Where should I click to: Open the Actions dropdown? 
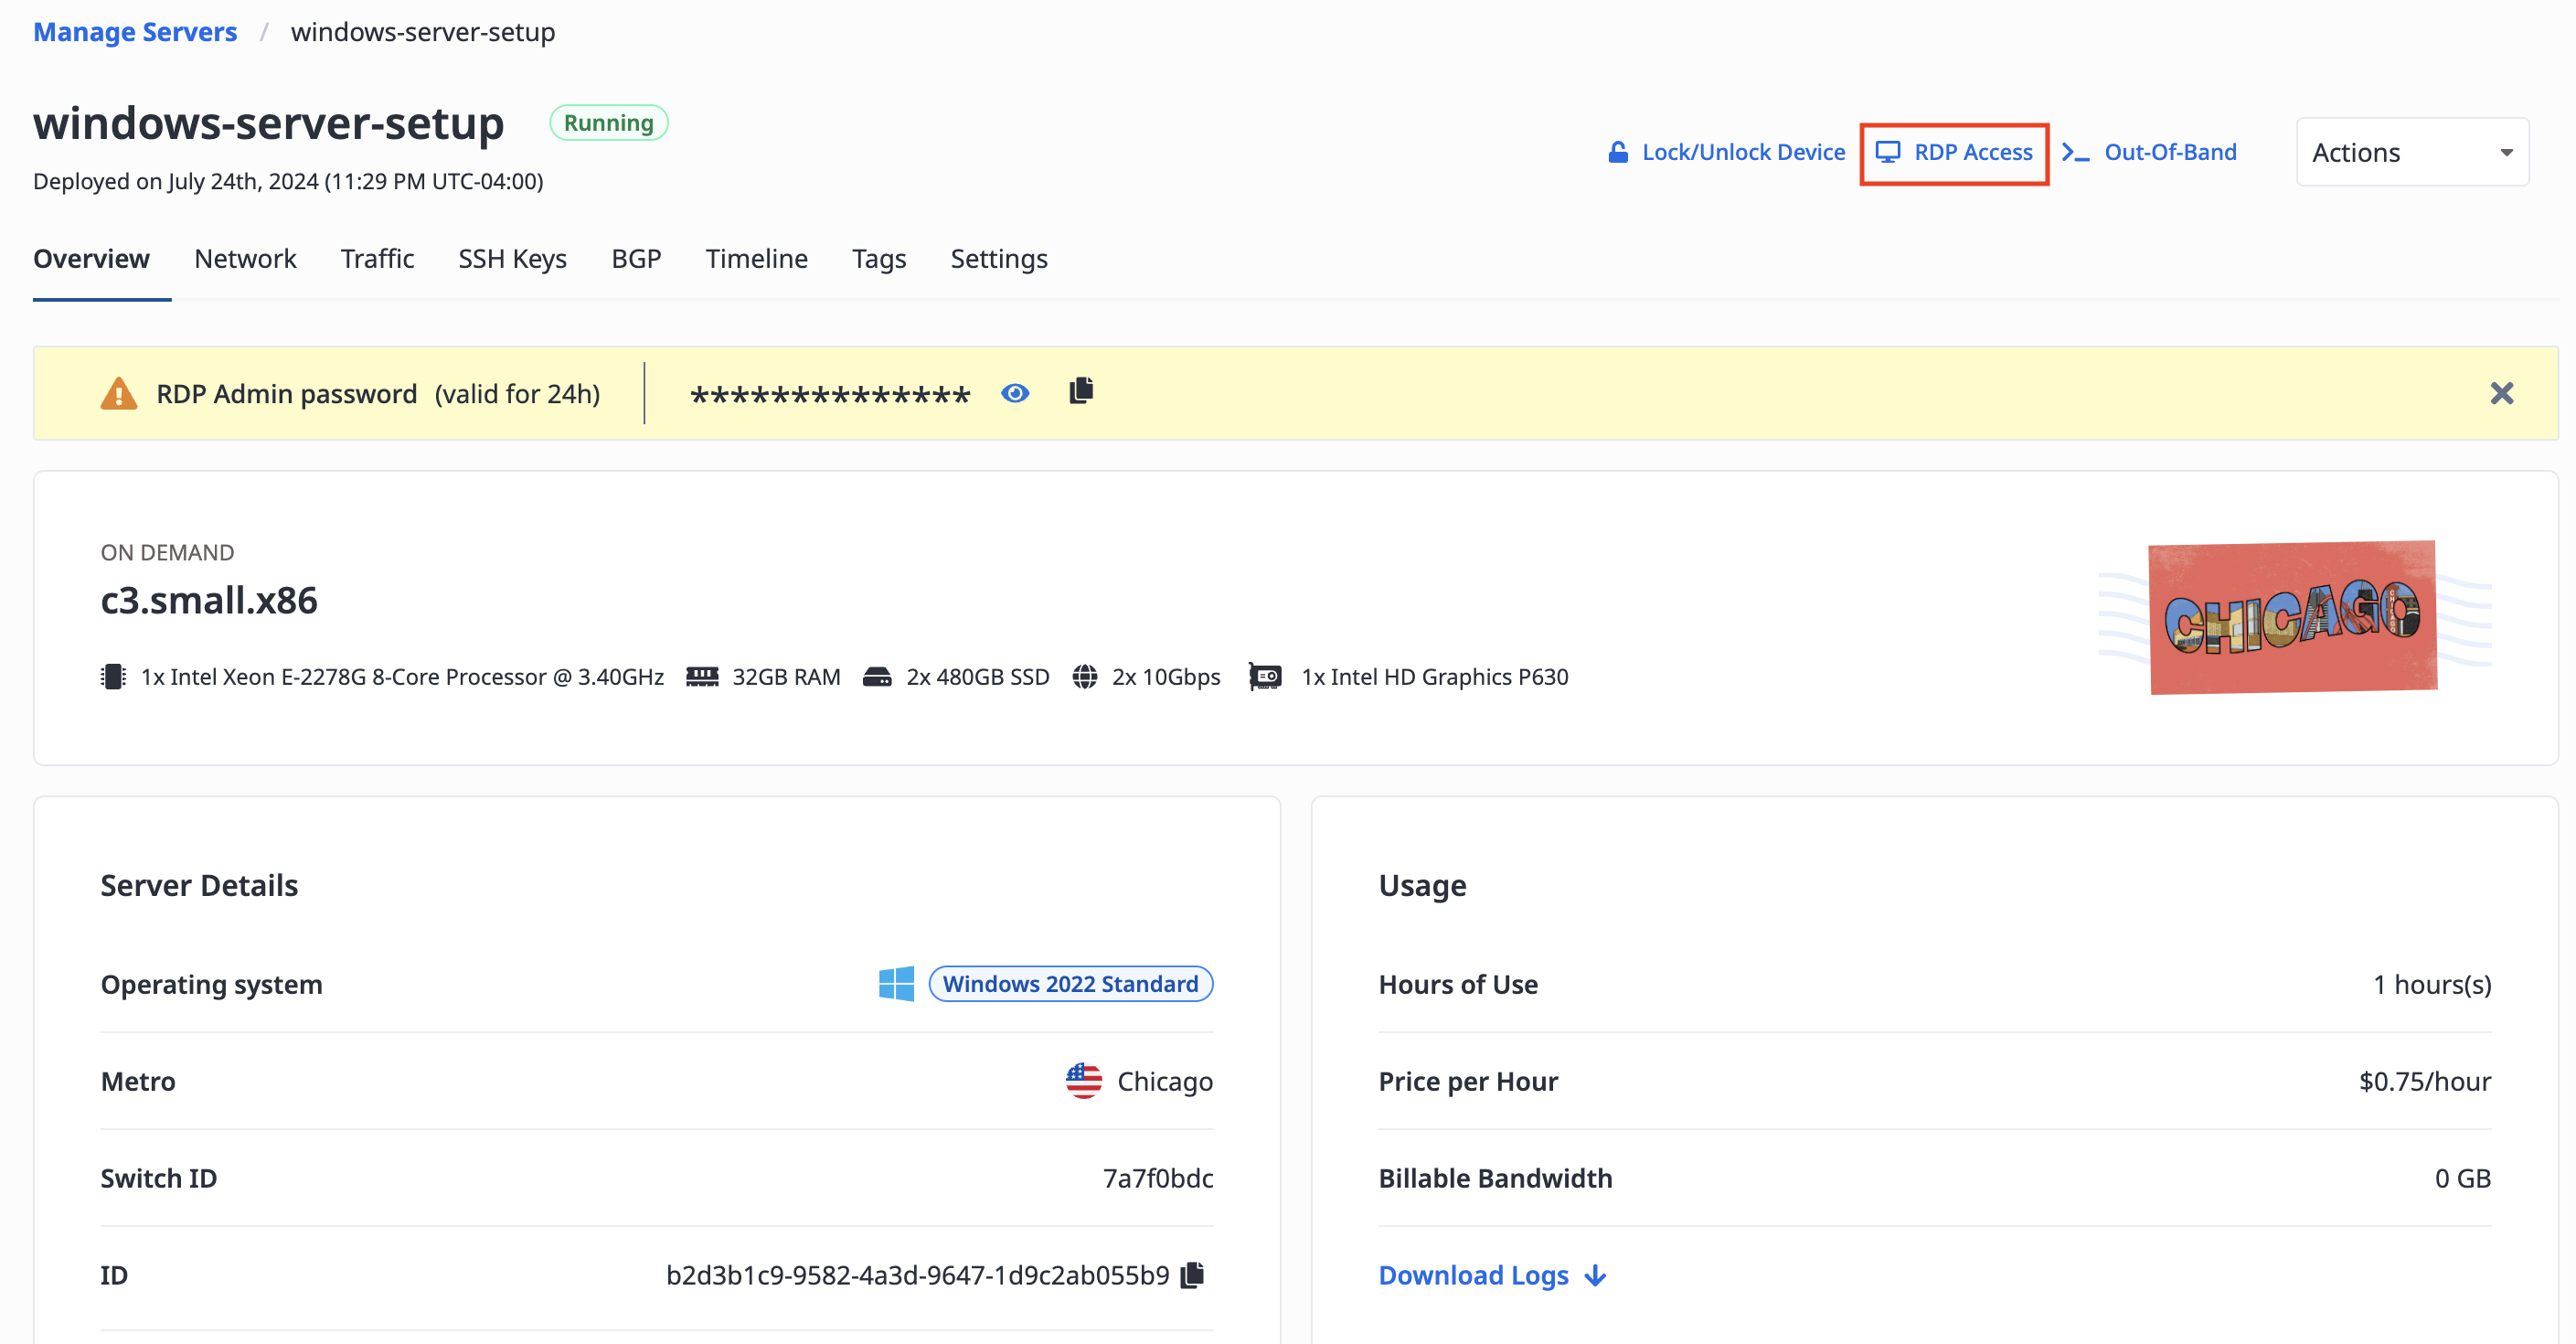click(2412, 152)
